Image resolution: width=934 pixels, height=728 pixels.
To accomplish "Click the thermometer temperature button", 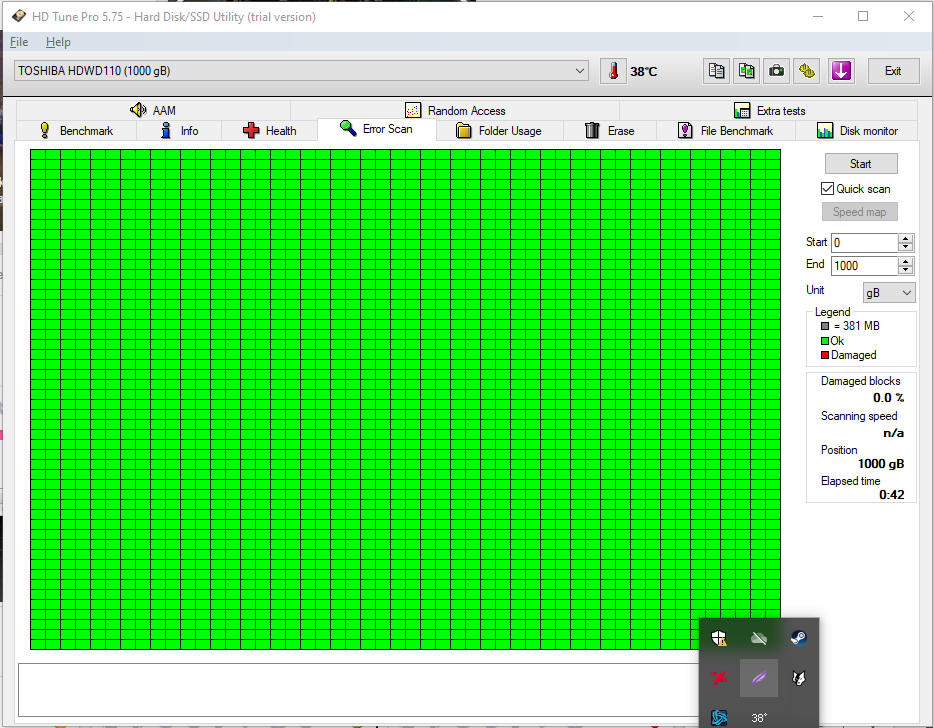I will [613, 71].
